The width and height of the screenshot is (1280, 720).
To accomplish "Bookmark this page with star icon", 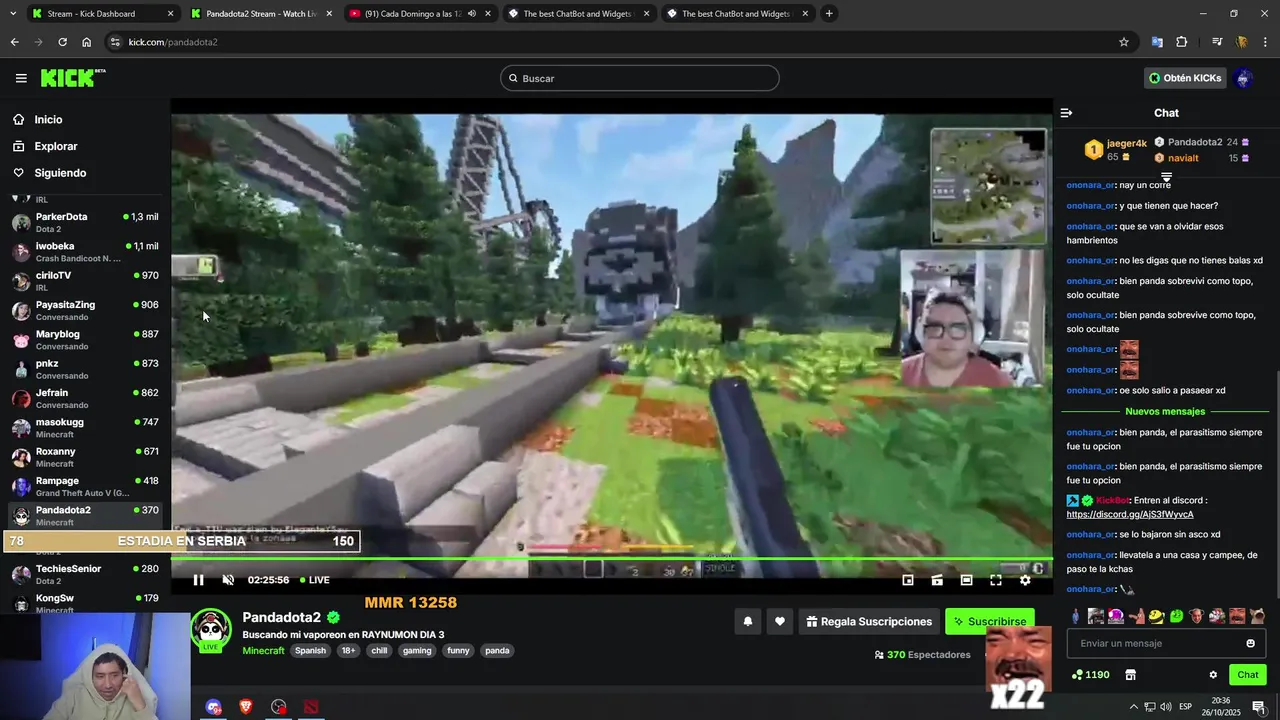I will 1124,42.
